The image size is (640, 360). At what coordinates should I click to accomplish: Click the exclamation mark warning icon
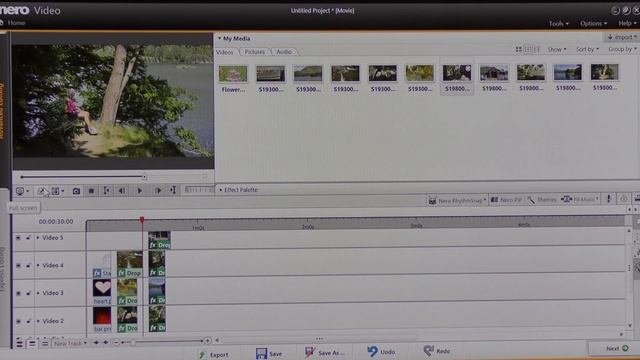pyautogui.click(x=609, y=199)
